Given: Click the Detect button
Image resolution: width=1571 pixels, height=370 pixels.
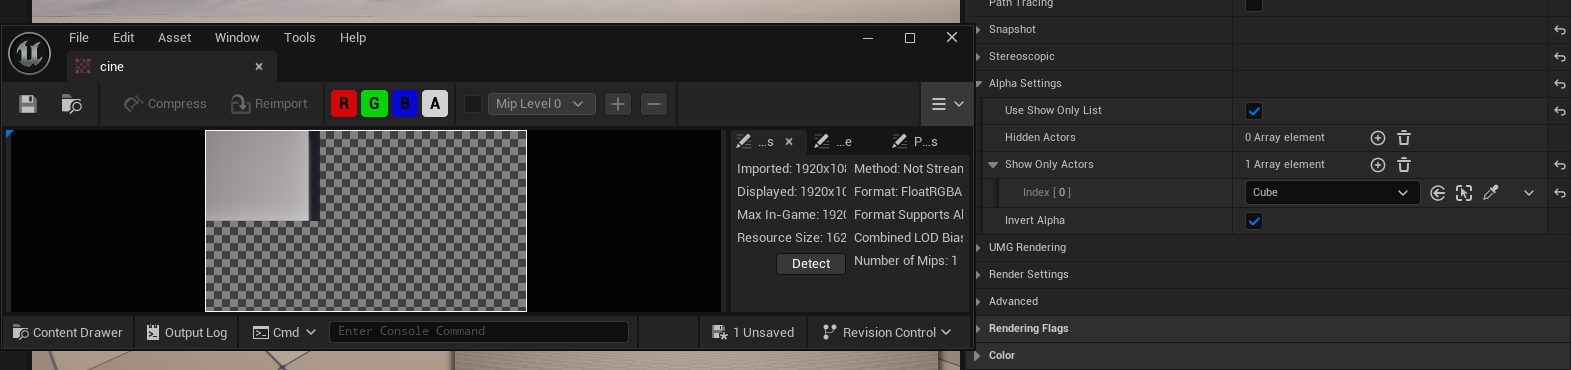Looking at the screenshot, I should tap(811, 264).
